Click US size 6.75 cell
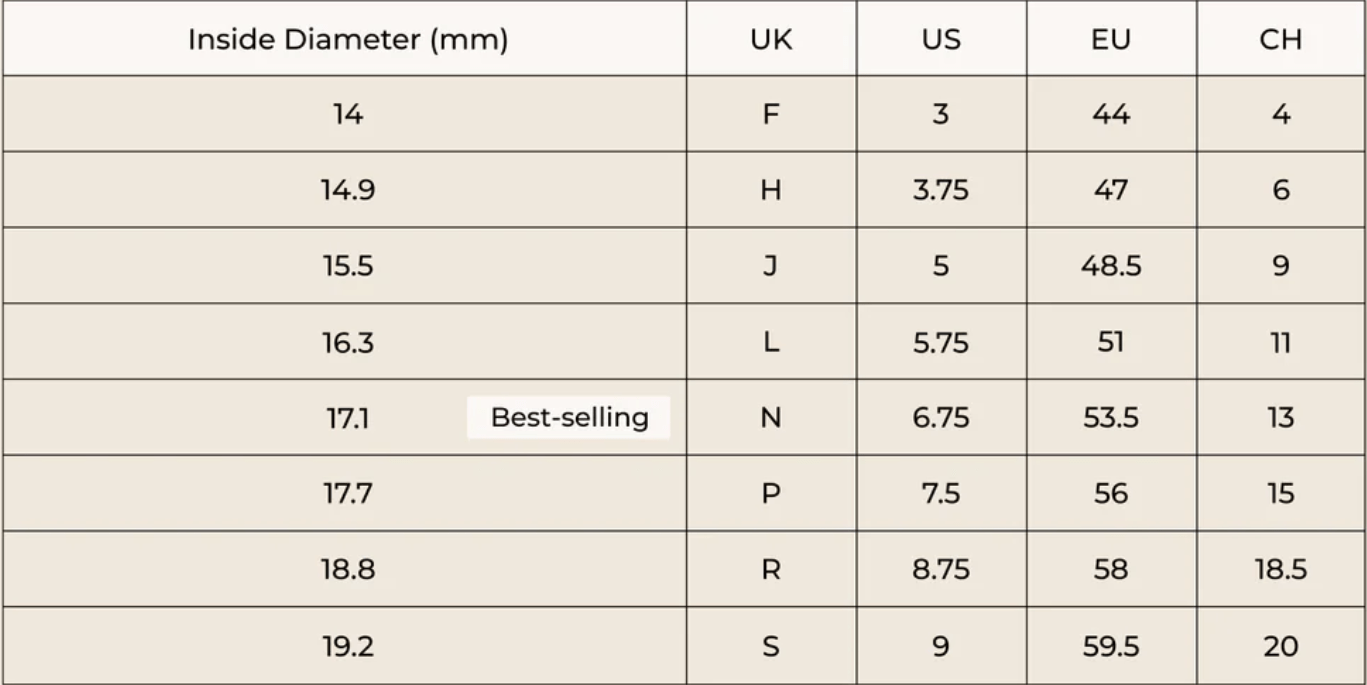 940,418
